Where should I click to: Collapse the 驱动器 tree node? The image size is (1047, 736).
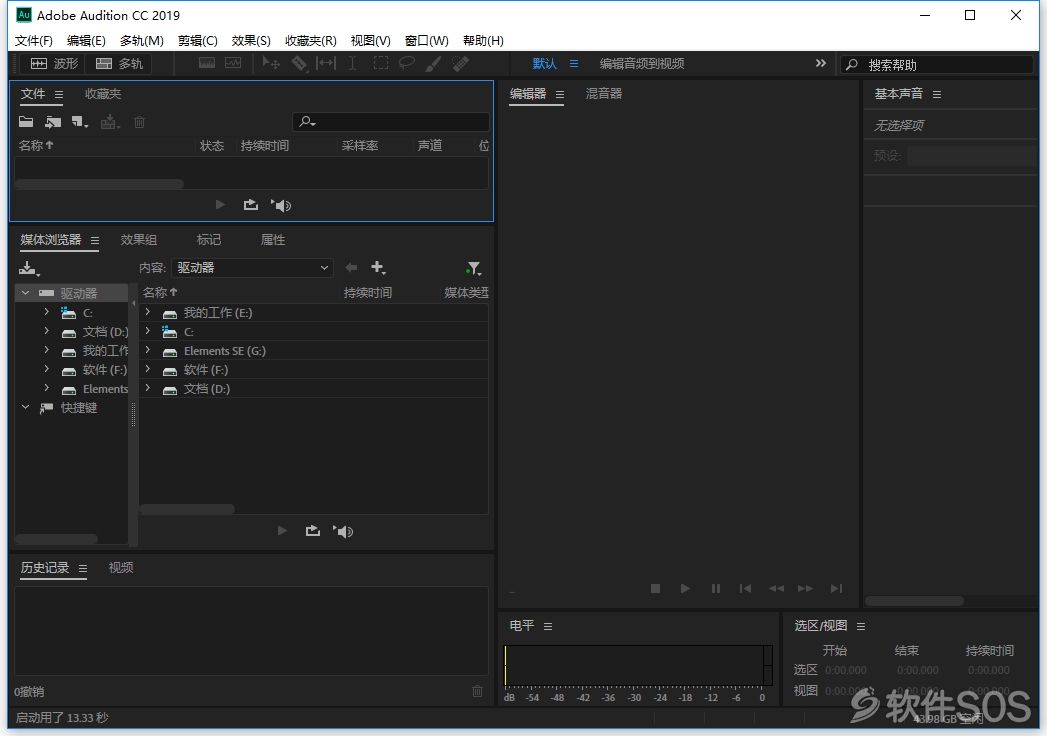(x=25, y=293)
